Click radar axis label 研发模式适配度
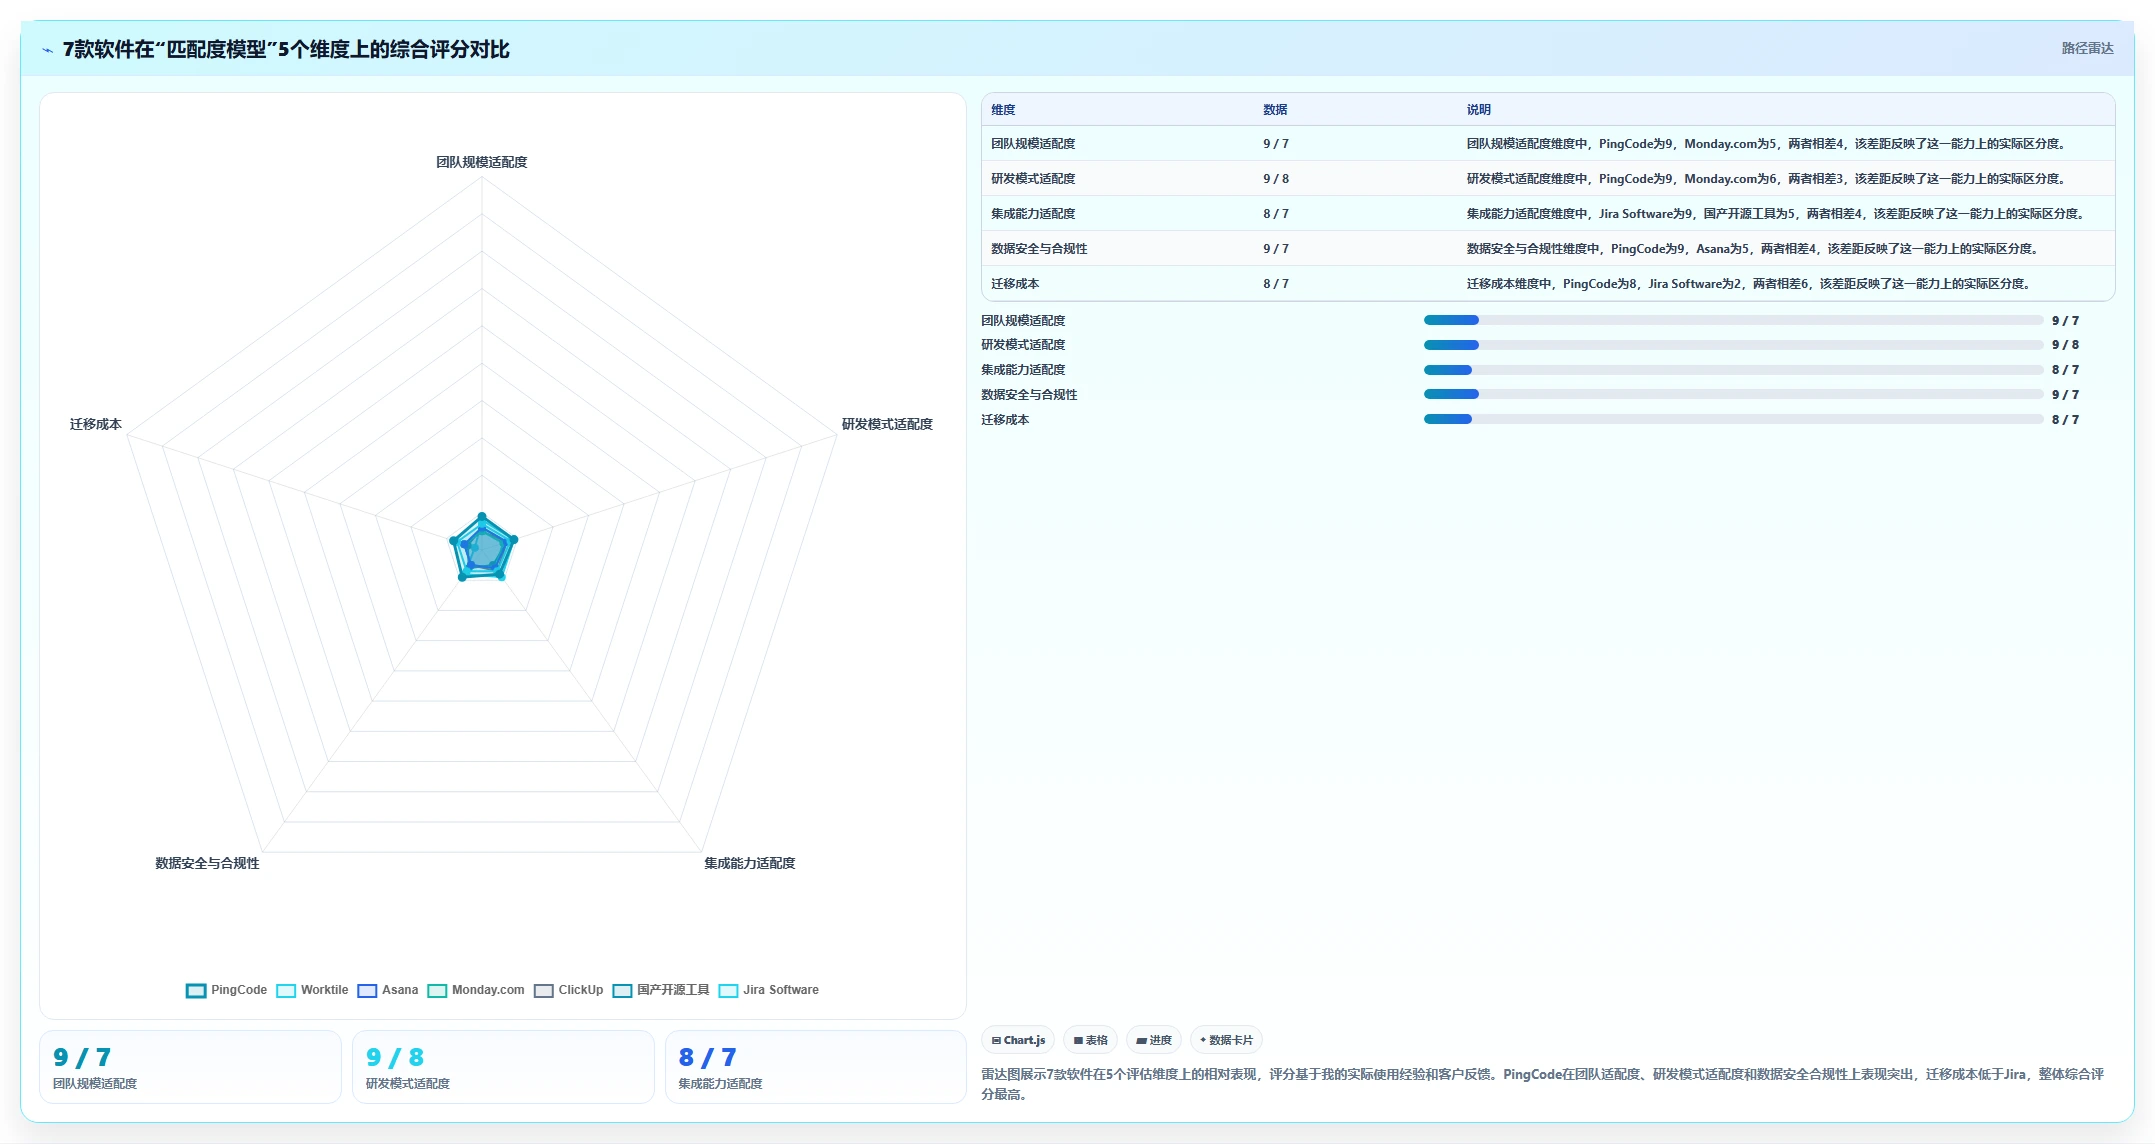The image size is (2155, 1144). click(x=887, y=424)
